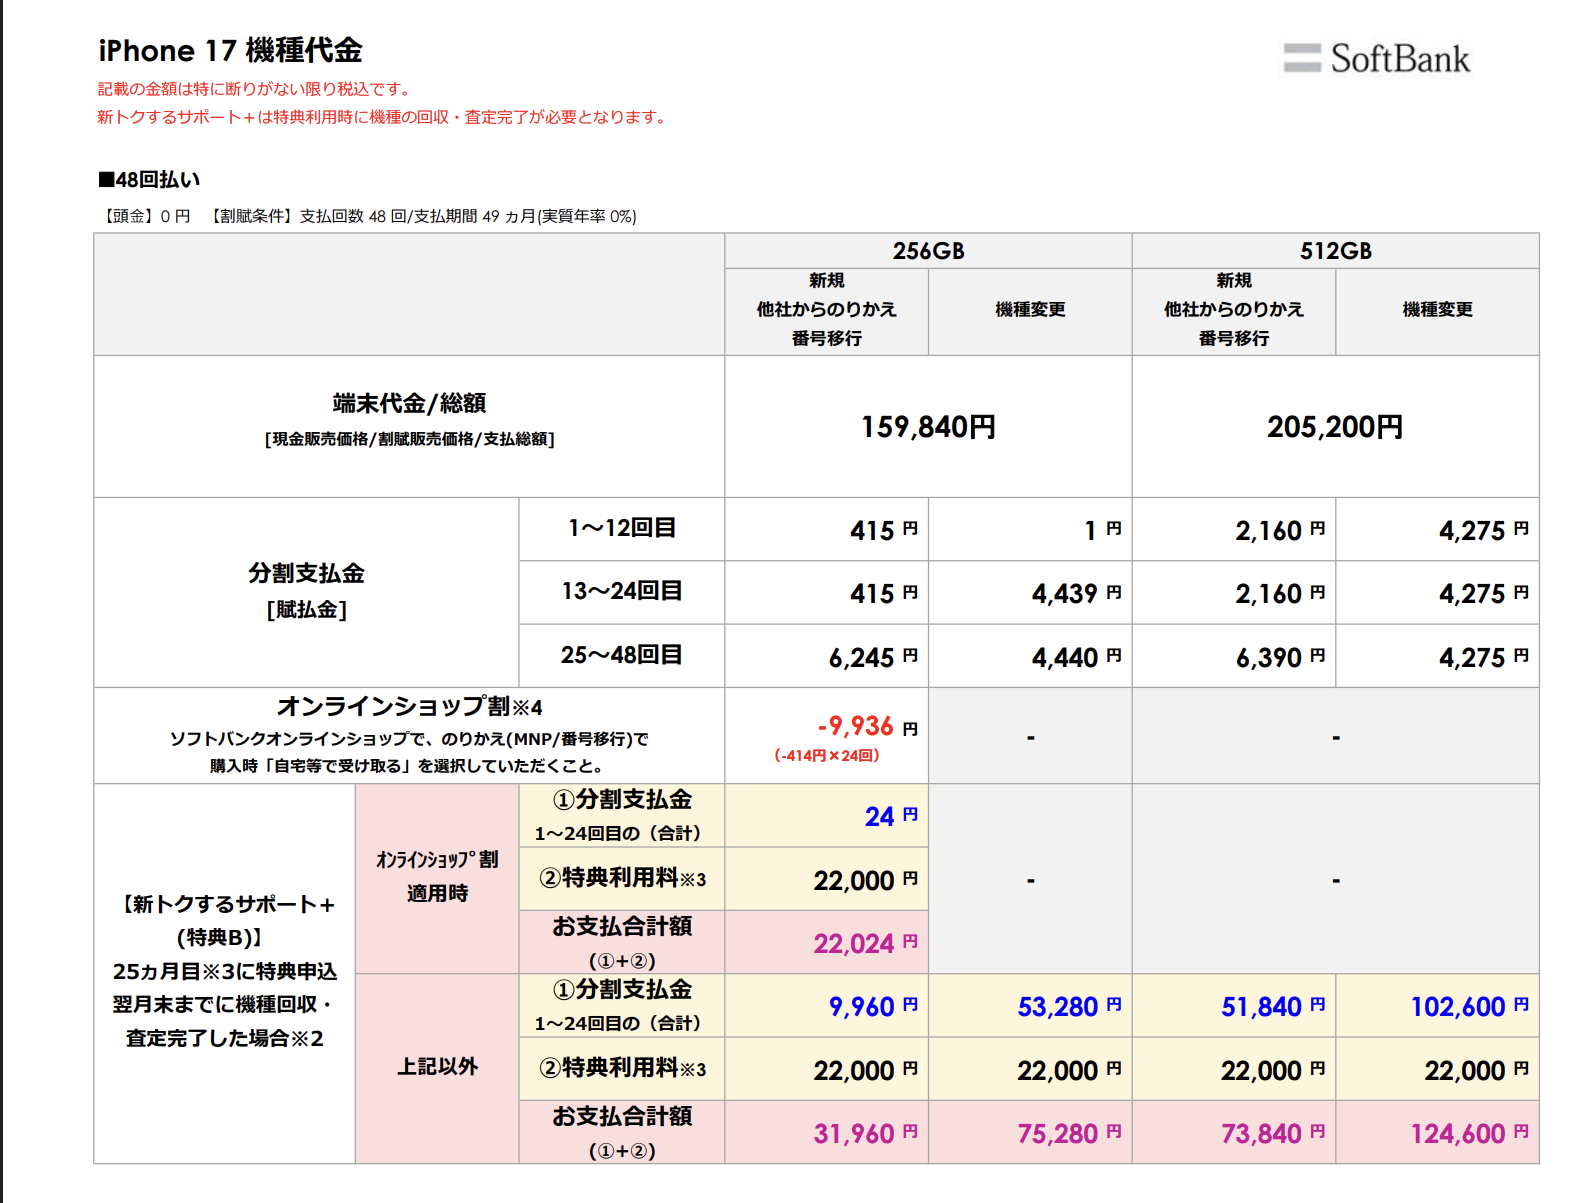Click the 1〜12回目 row label
Image resolution: width=1582 pixels, height=1203 pixels.
pos(622,528)
